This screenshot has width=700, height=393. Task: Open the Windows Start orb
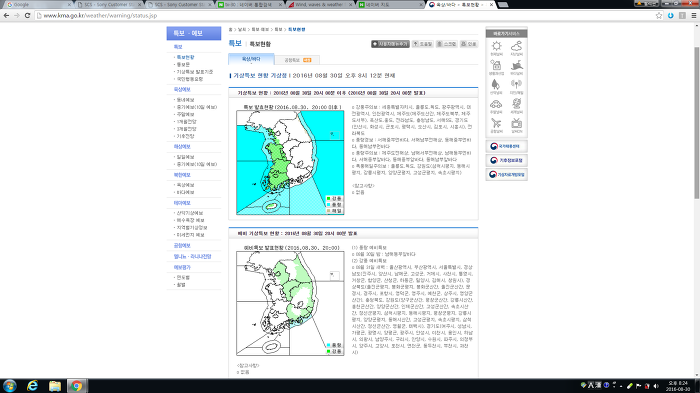(9, 386)
